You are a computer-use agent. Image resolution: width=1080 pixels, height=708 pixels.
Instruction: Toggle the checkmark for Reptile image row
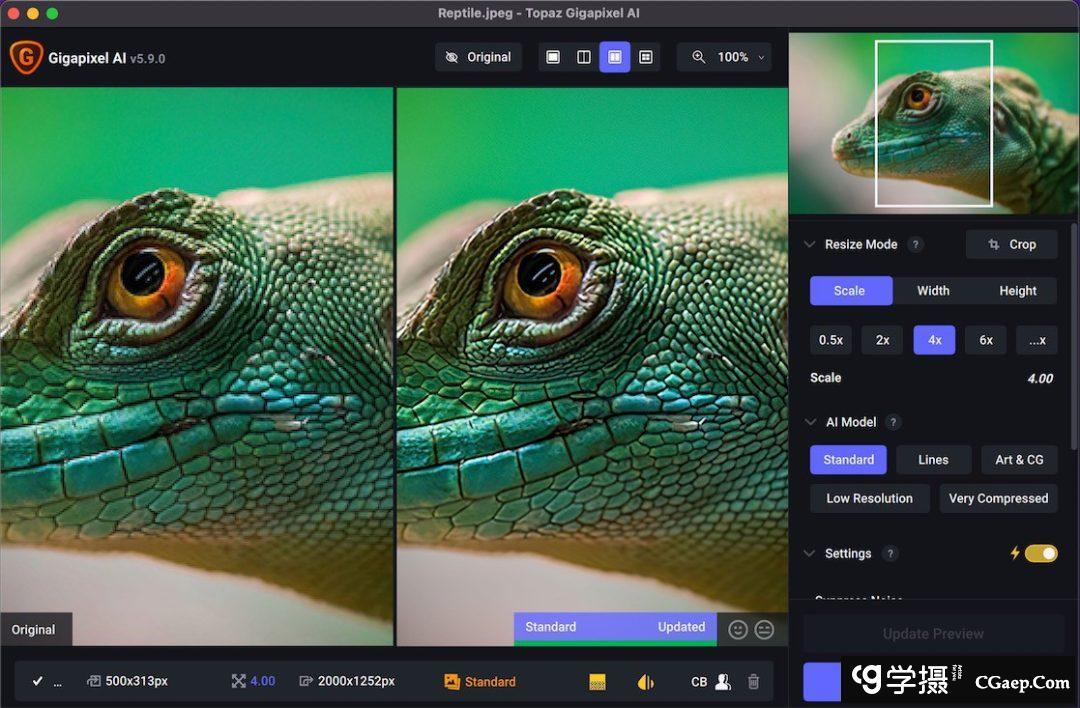tap(37, 681)
